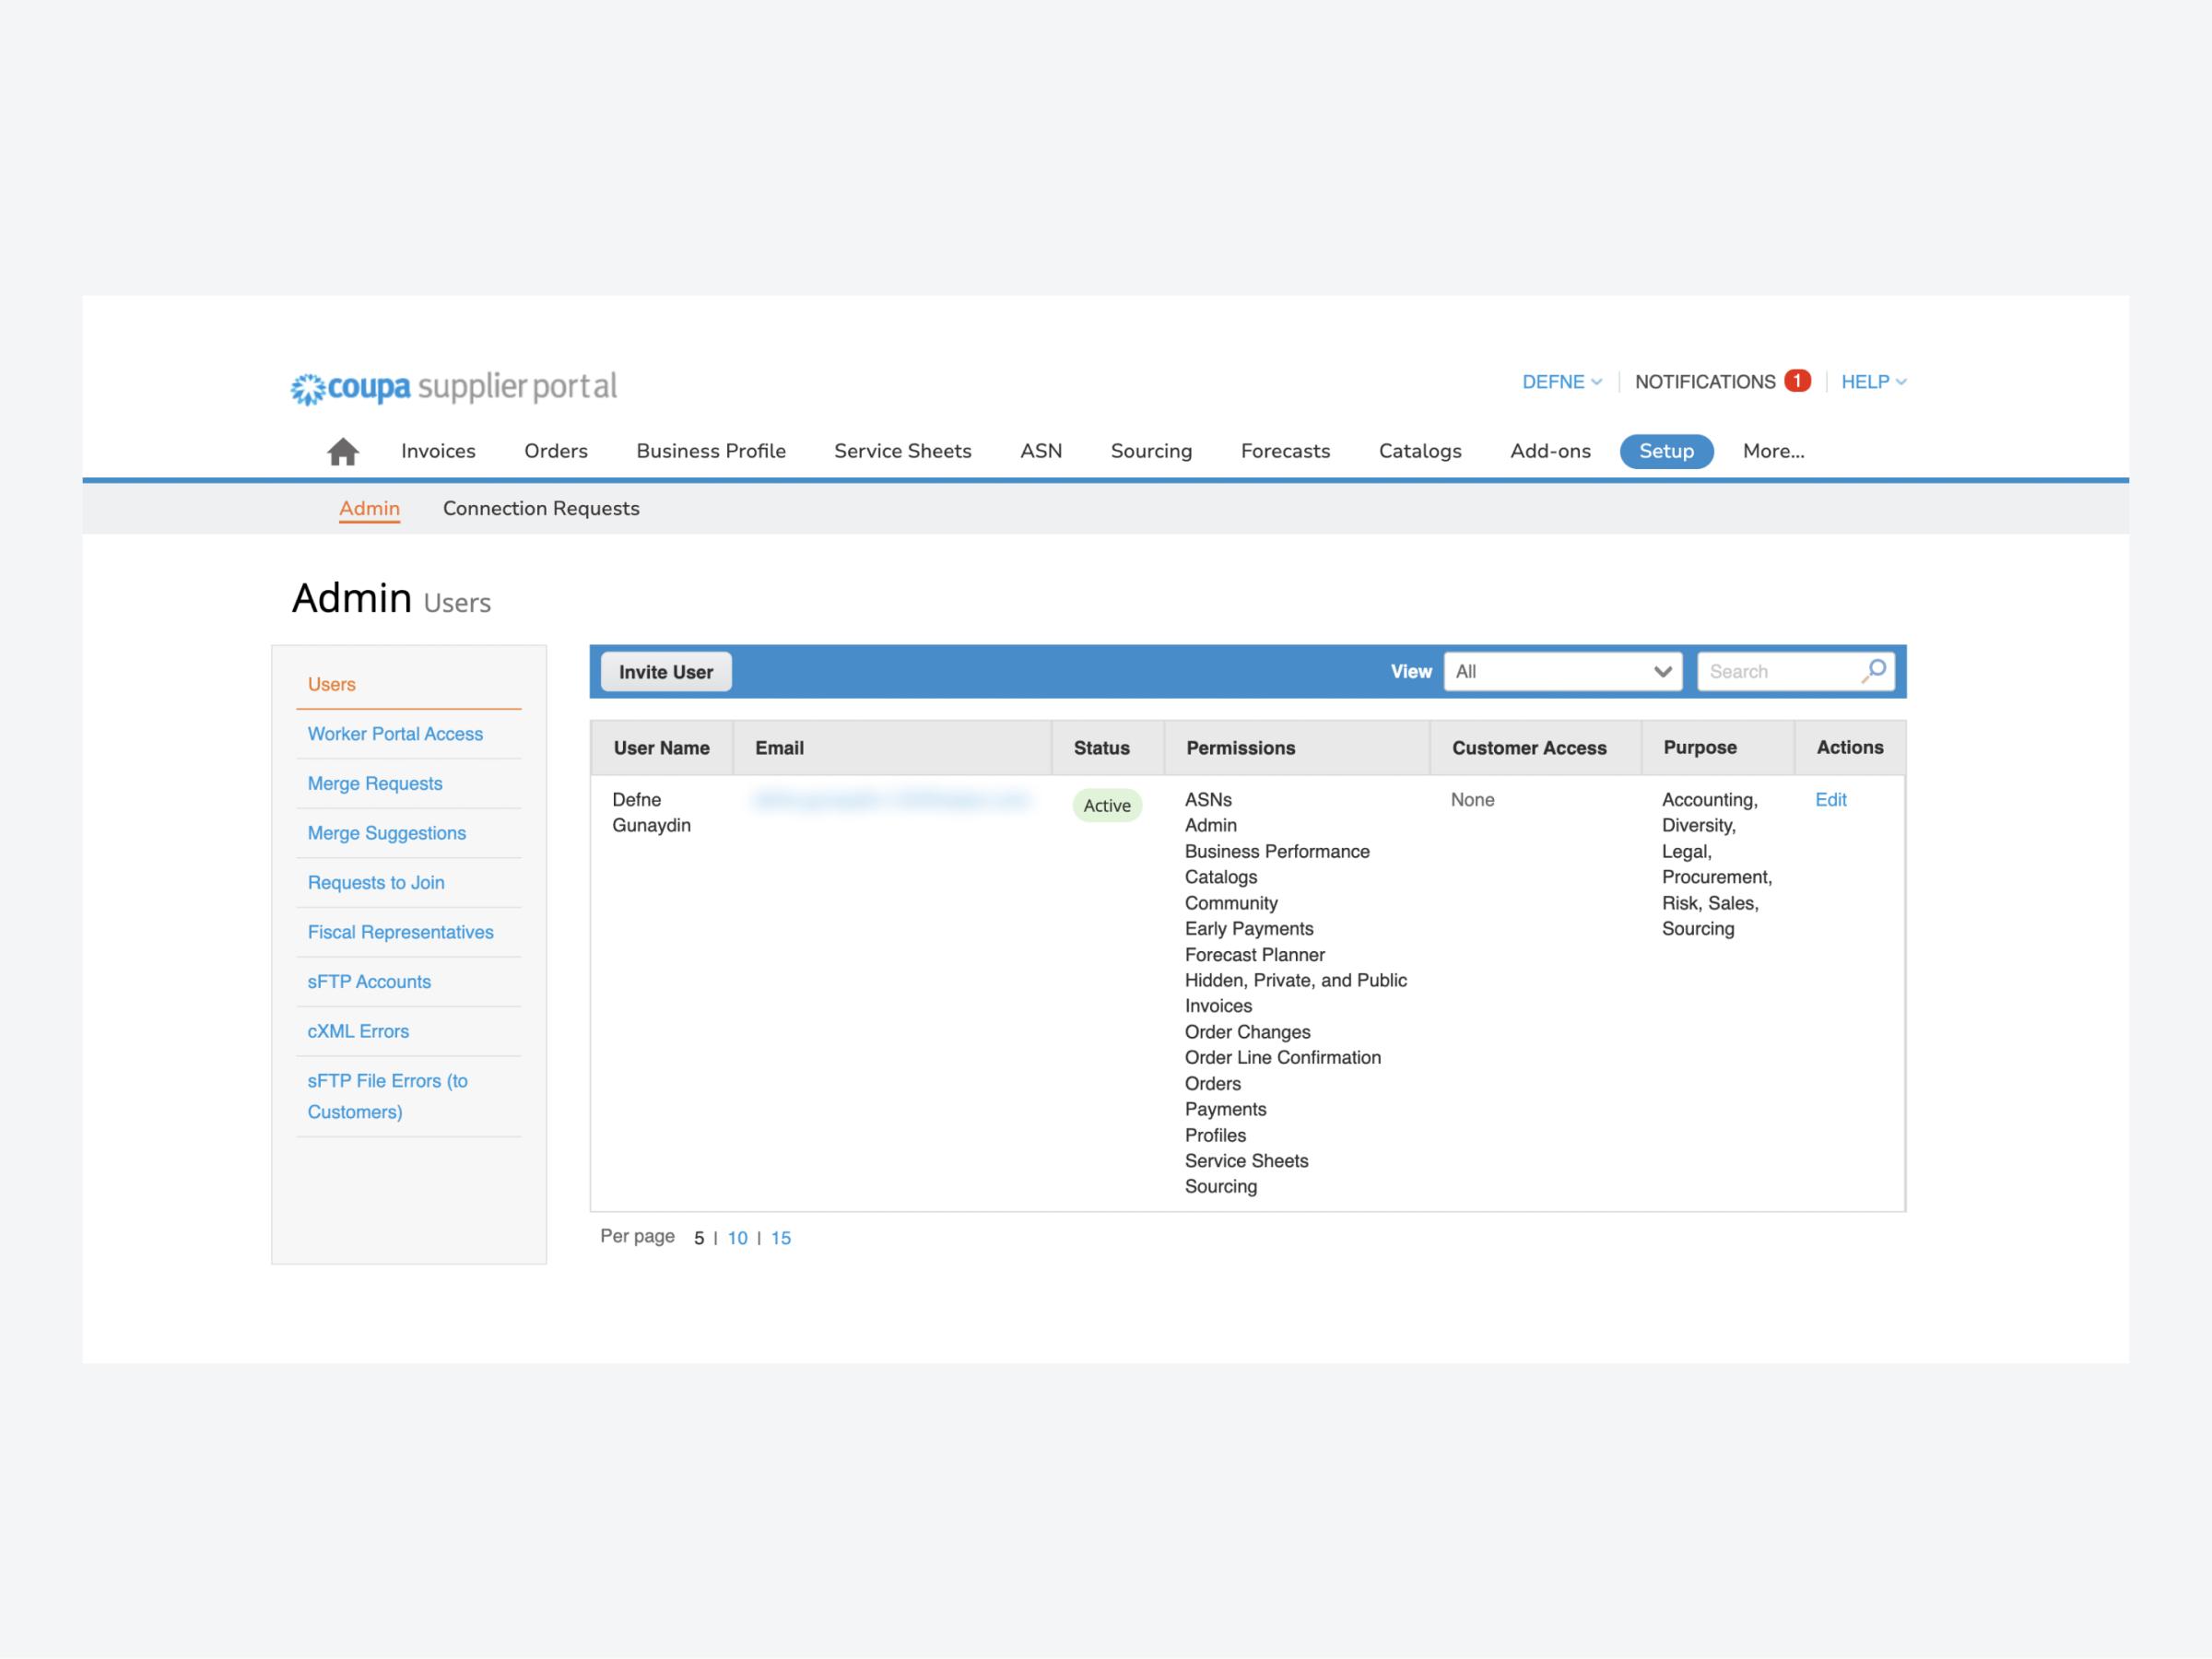This screenshot has width=2212, height=1659.
Task: View the Active status indicator for Defne Gunaydin
Action: 1106,805
